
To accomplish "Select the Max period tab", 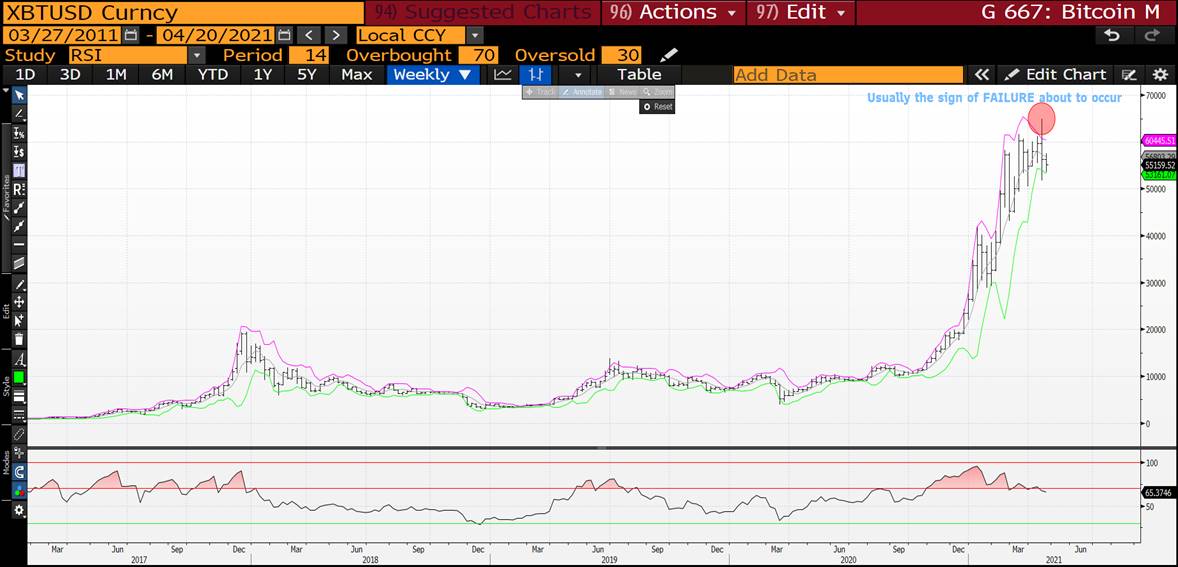I will pyautogui.click(x=357, y=74).
